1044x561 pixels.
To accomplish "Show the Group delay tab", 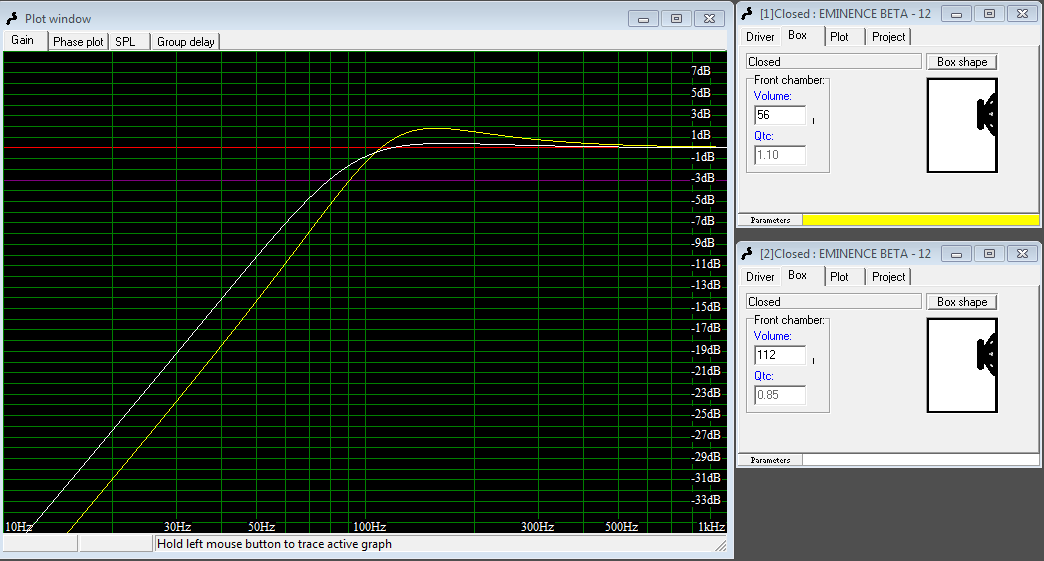I will click(186, 42).
